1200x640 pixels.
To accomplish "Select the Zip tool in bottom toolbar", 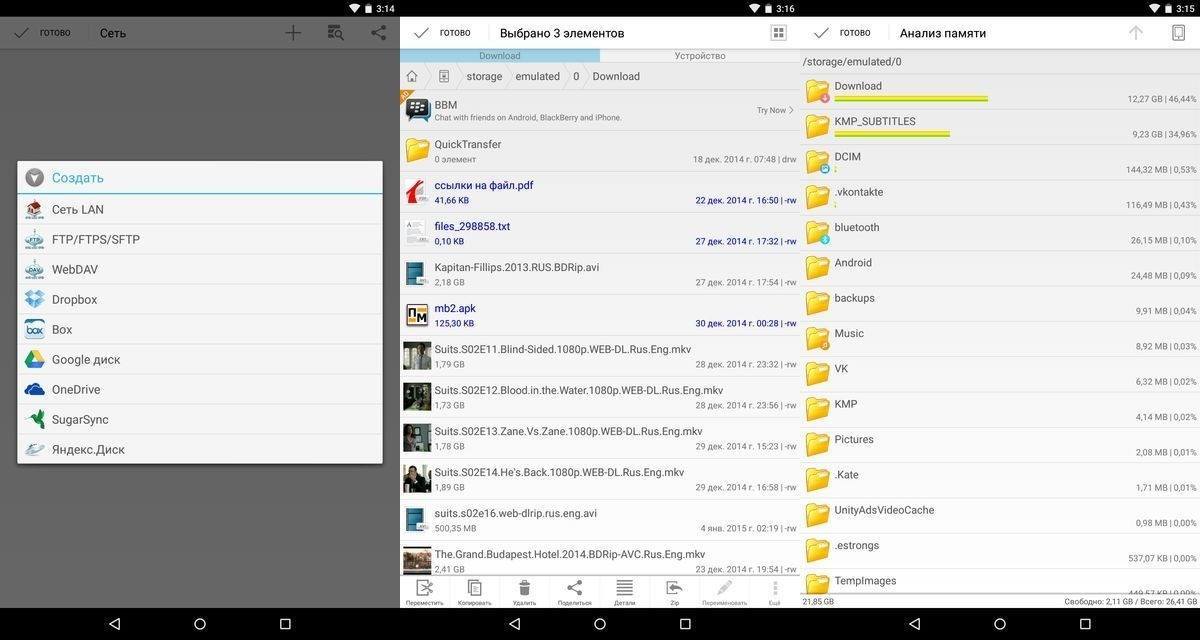I will [x=673, y=590].
